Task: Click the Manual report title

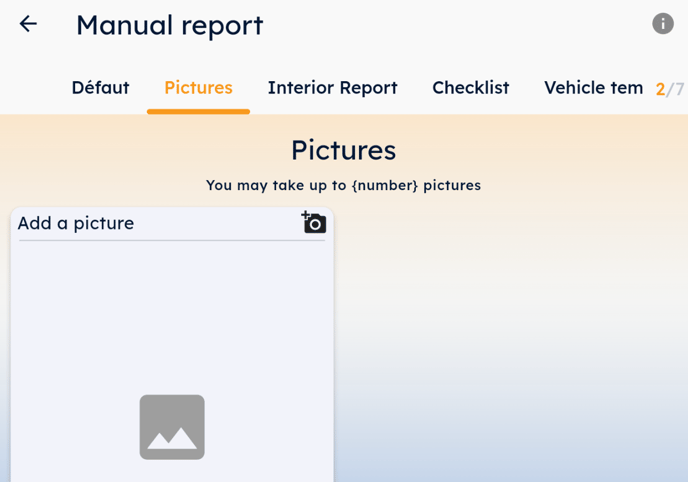Action: tap(170, 25)
